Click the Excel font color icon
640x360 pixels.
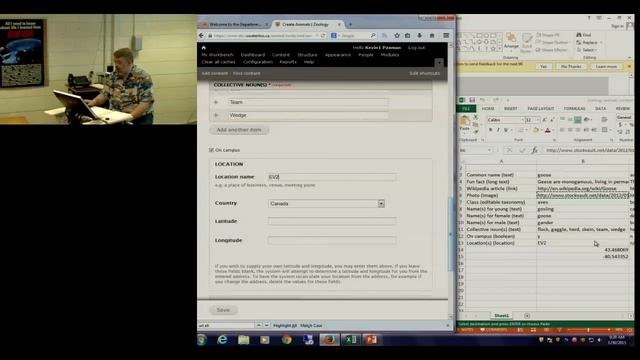point(548,130)
